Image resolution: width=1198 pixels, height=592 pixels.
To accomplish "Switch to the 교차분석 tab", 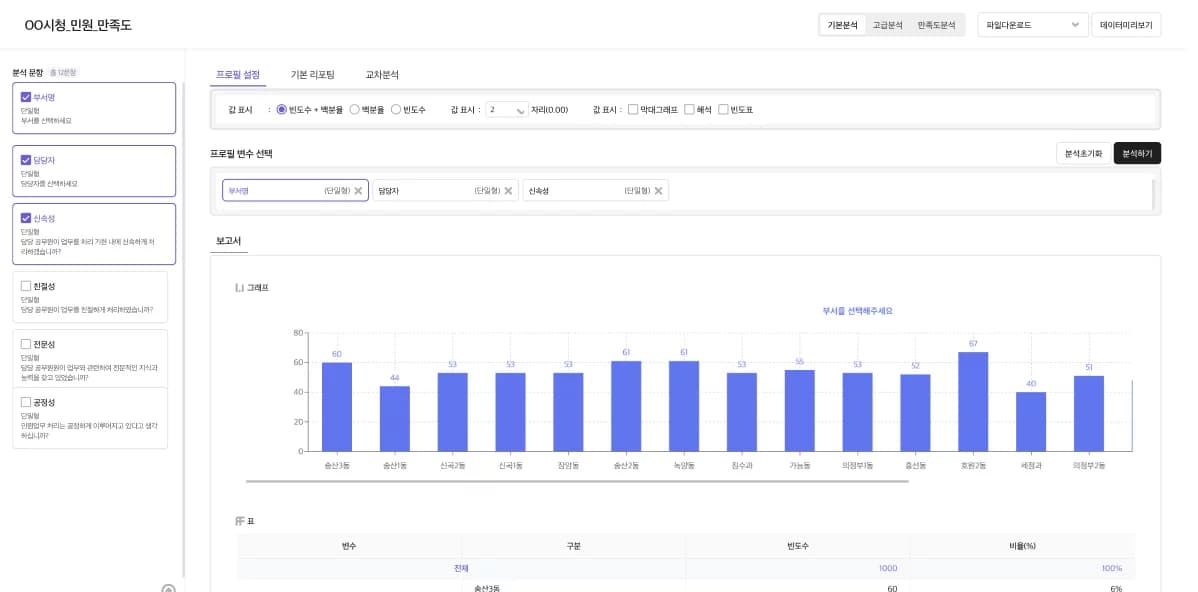I will coord(381,75).
